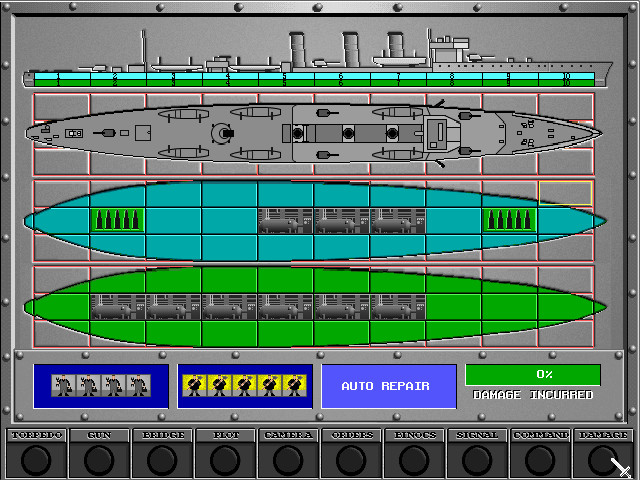
Task: Click the bridge superstructure on the deck plan
Action: click(x=440, y=133)
